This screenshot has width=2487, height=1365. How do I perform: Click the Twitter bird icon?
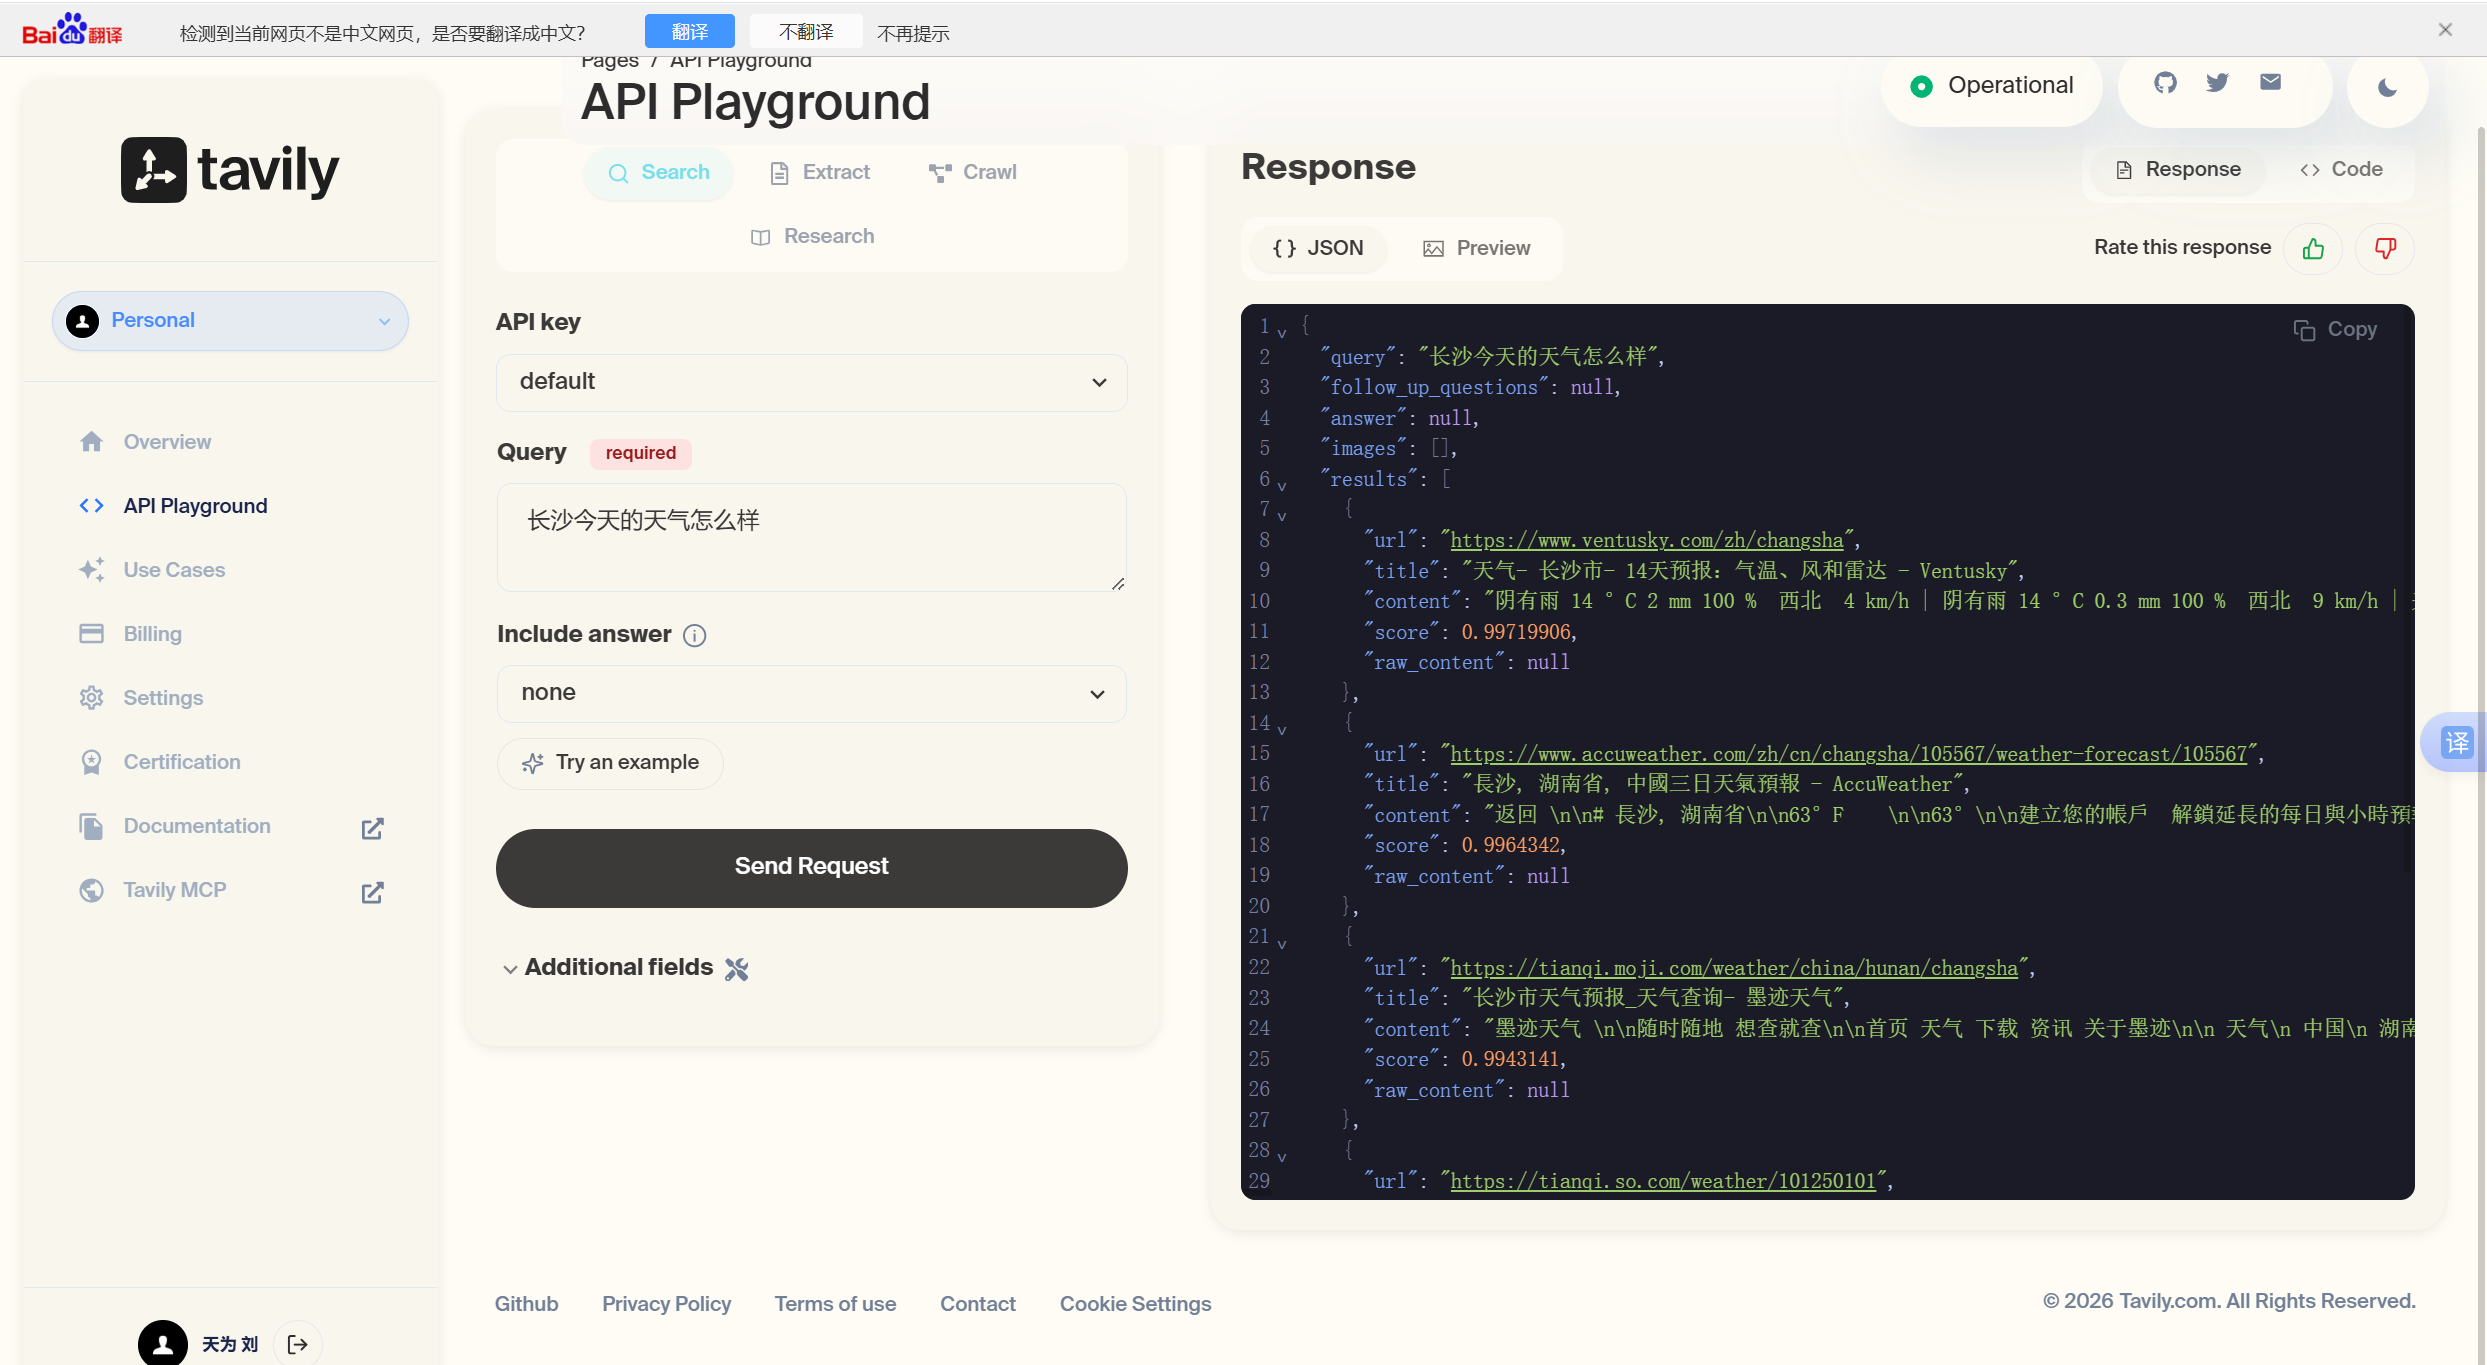[x=2217, y=83]
